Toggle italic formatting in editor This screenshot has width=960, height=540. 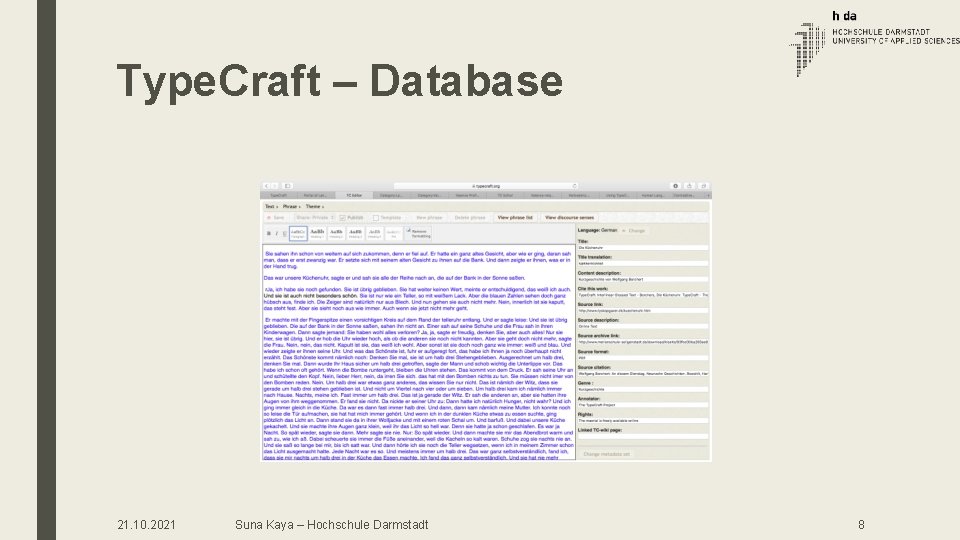coord(277,233)
